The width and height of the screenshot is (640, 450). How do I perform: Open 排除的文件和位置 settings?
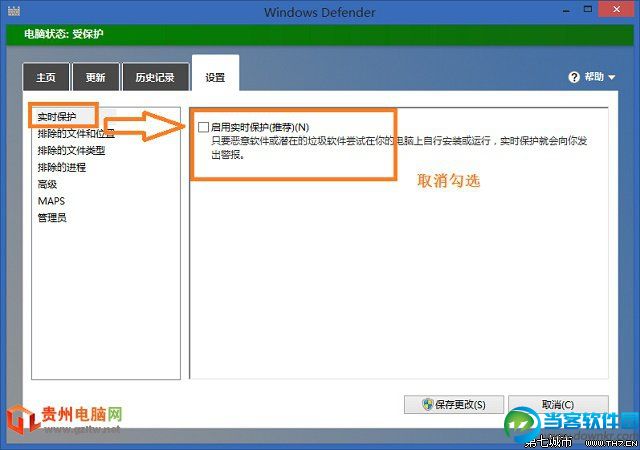76,134
